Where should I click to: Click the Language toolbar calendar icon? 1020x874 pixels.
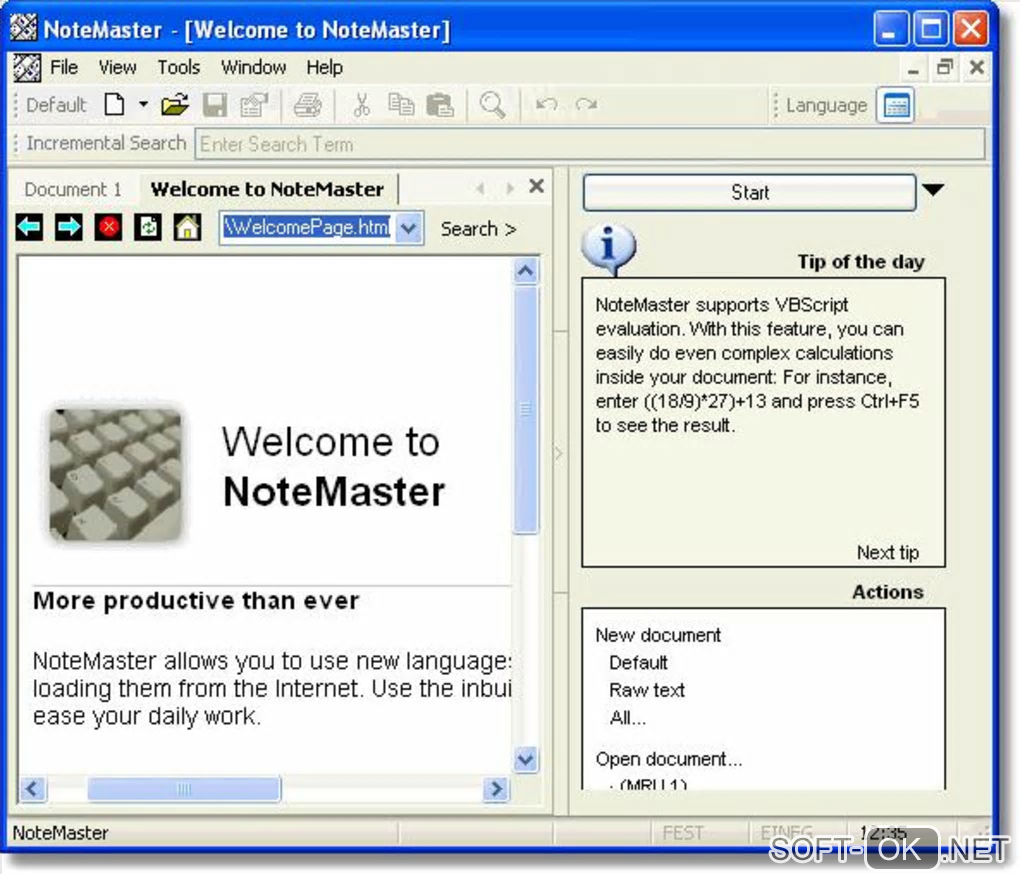896,105
